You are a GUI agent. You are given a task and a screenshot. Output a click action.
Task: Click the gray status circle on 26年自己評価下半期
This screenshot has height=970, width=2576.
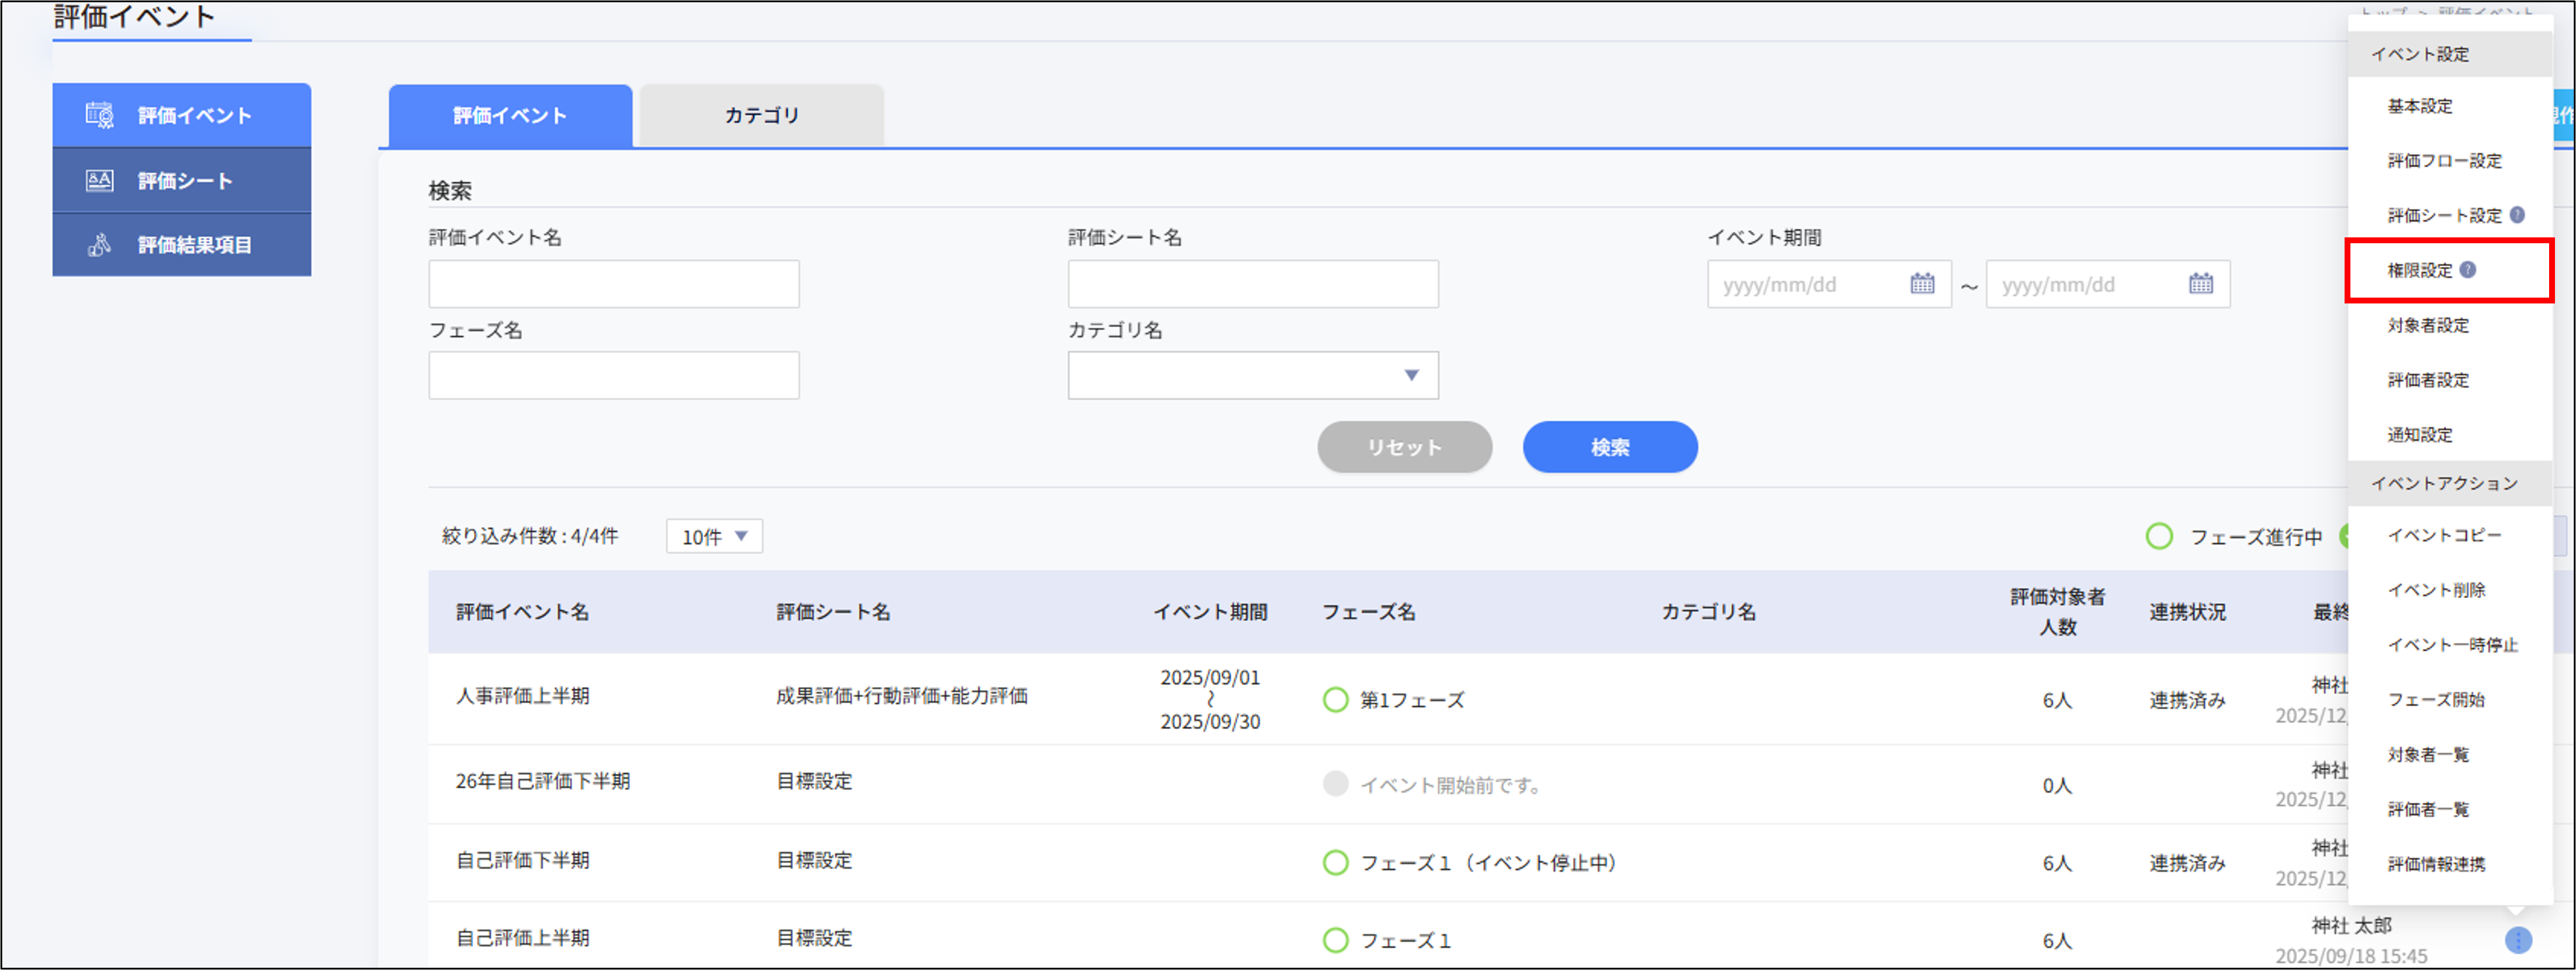1336,784
